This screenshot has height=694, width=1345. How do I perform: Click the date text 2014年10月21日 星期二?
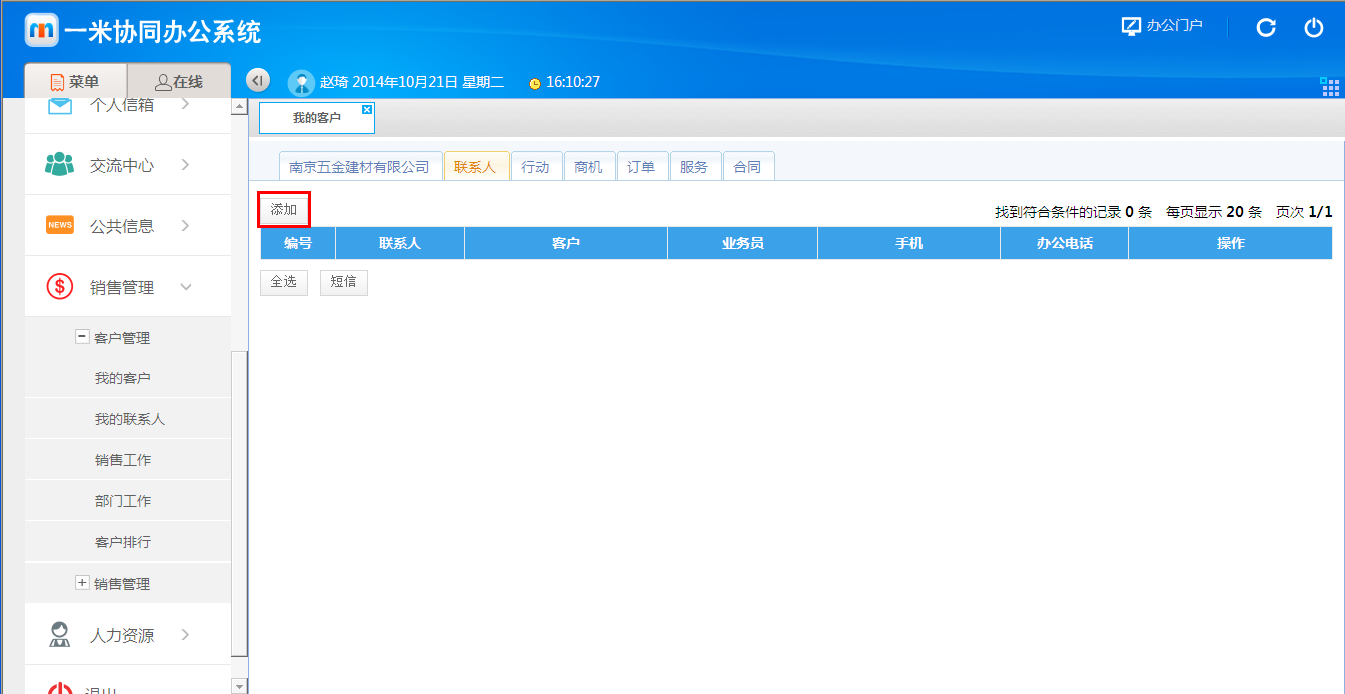428,82
